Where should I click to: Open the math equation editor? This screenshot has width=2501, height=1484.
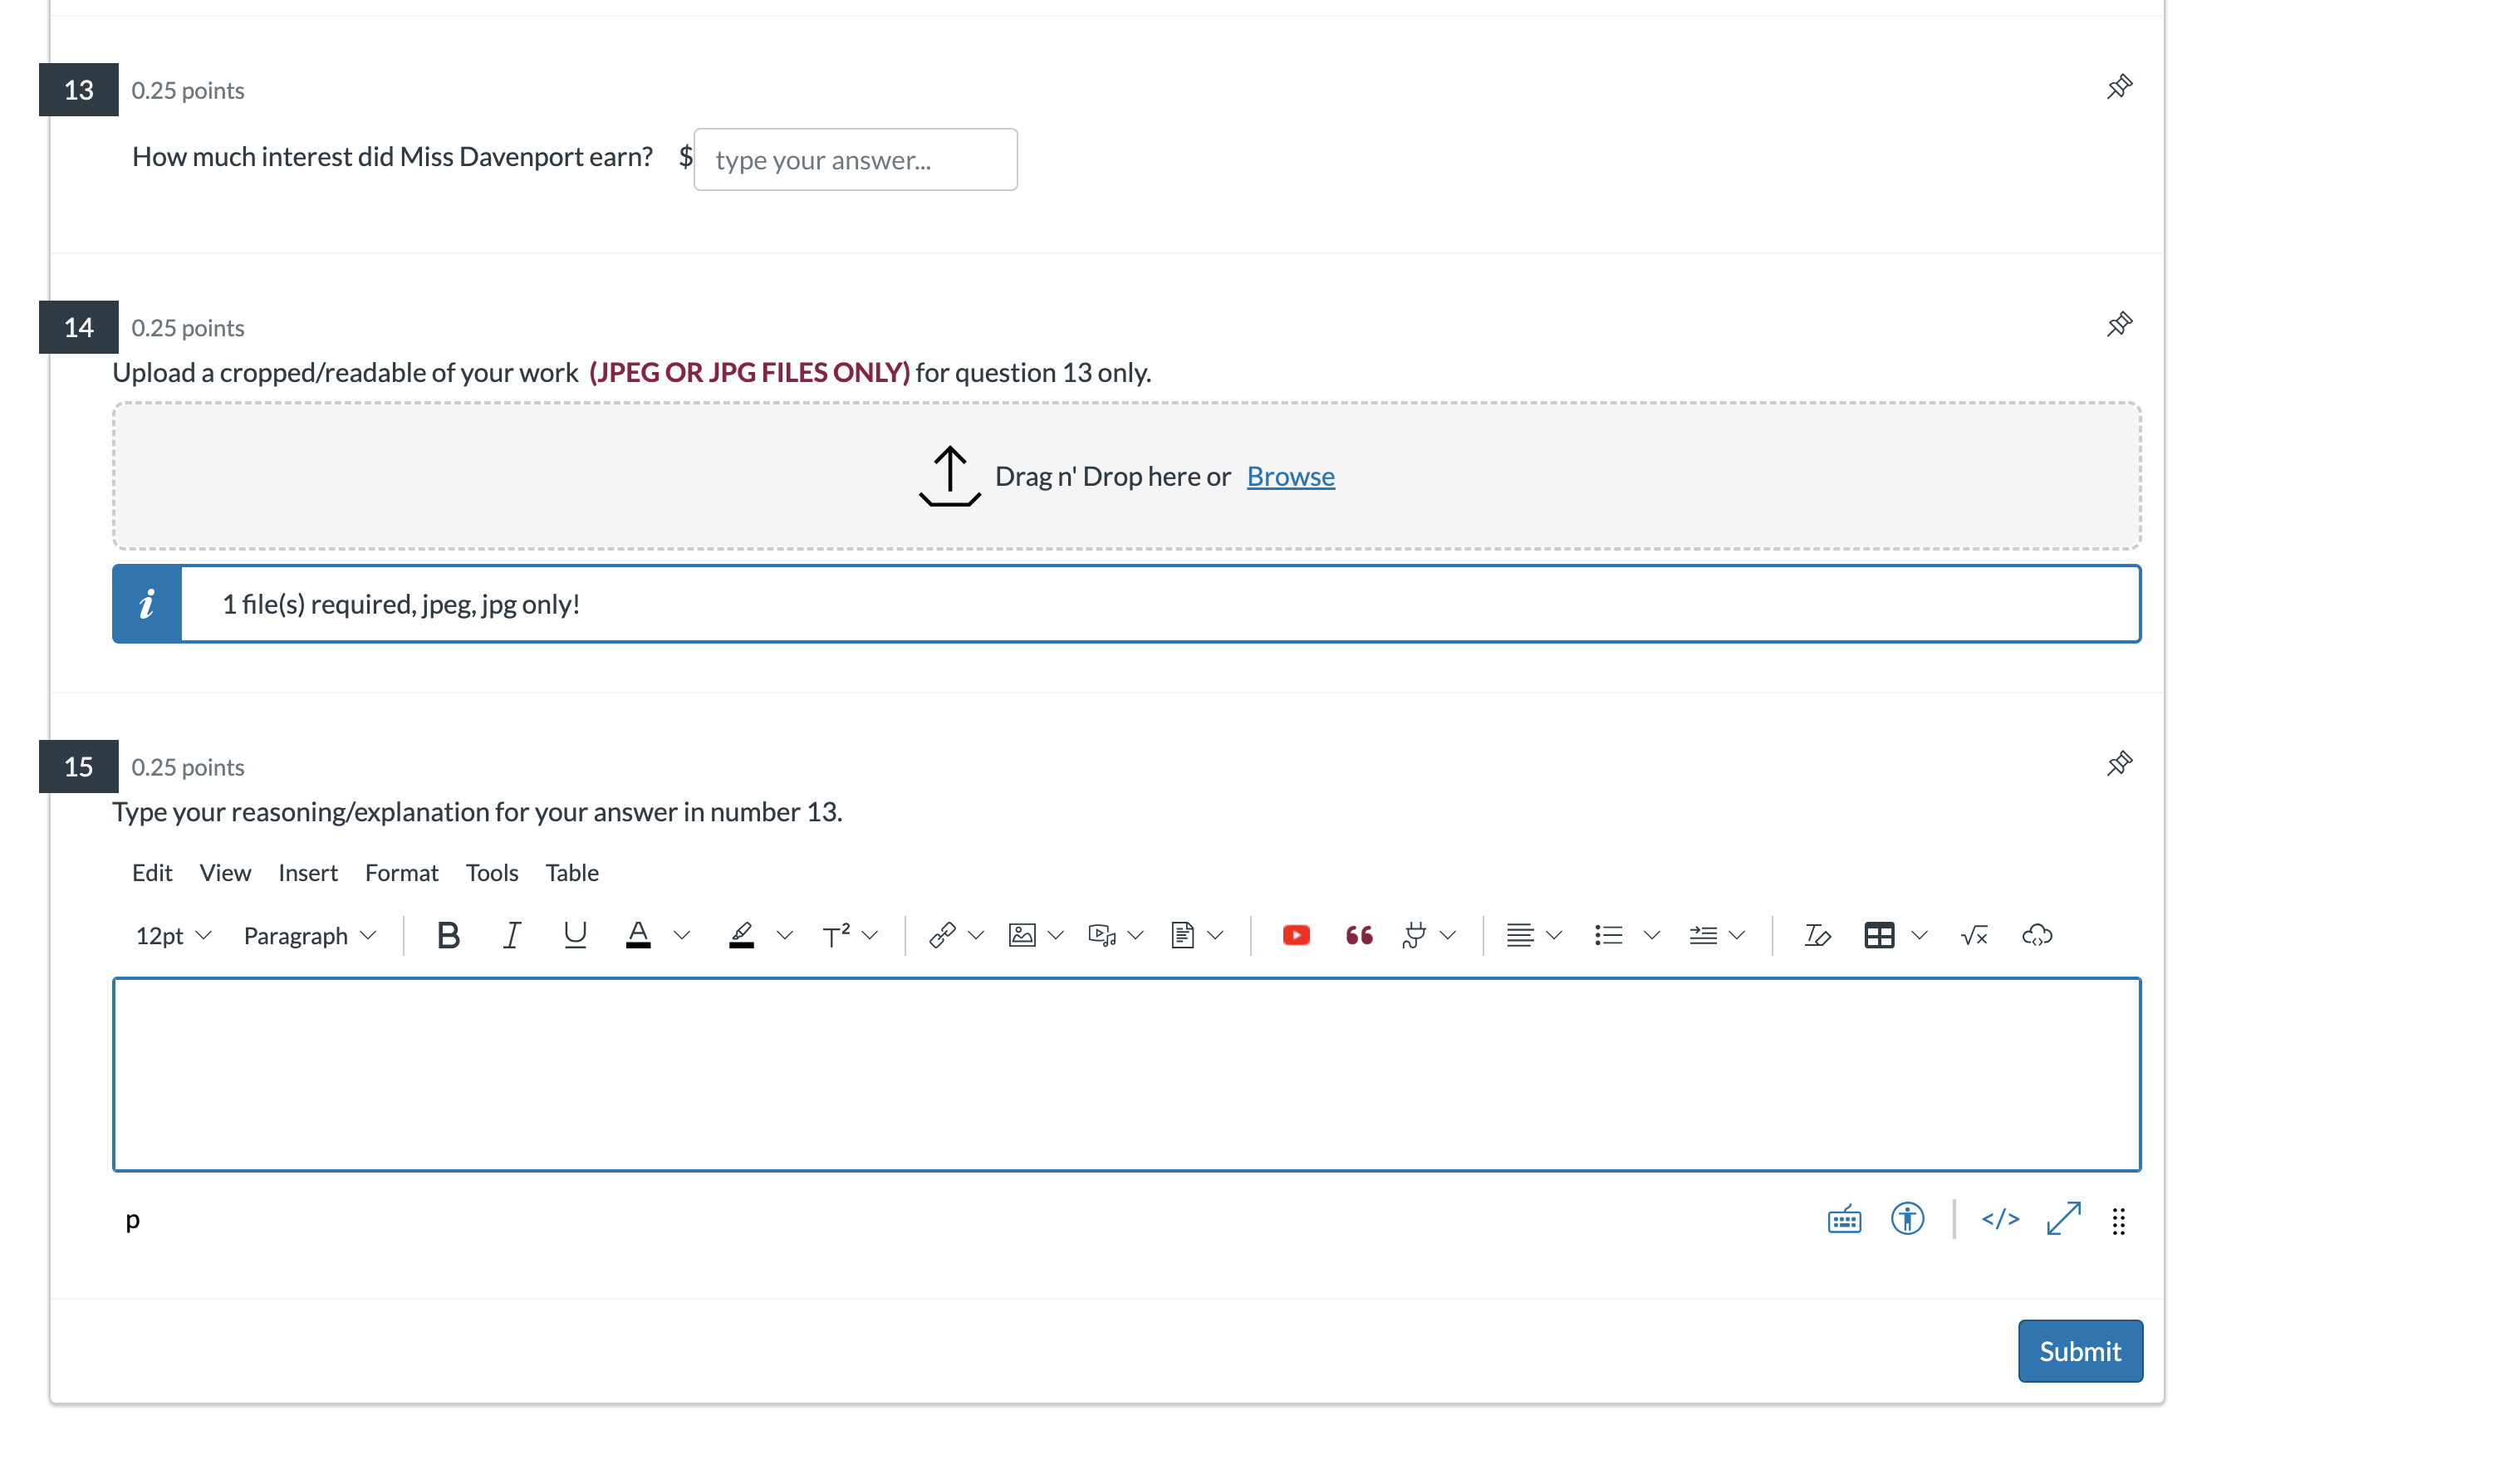(x=1973, y=935)
